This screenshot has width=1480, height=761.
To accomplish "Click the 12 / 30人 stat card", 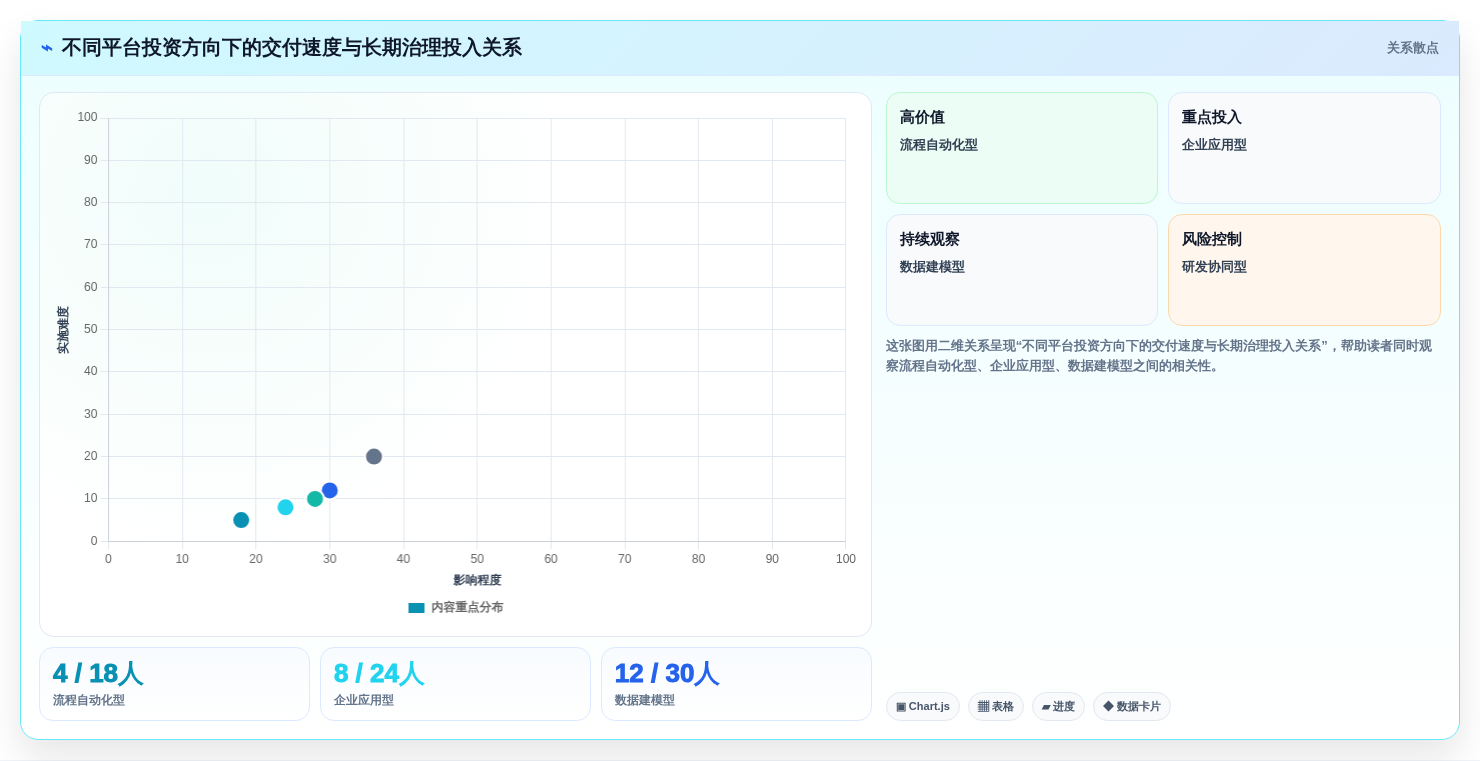I will coord(736,684).
